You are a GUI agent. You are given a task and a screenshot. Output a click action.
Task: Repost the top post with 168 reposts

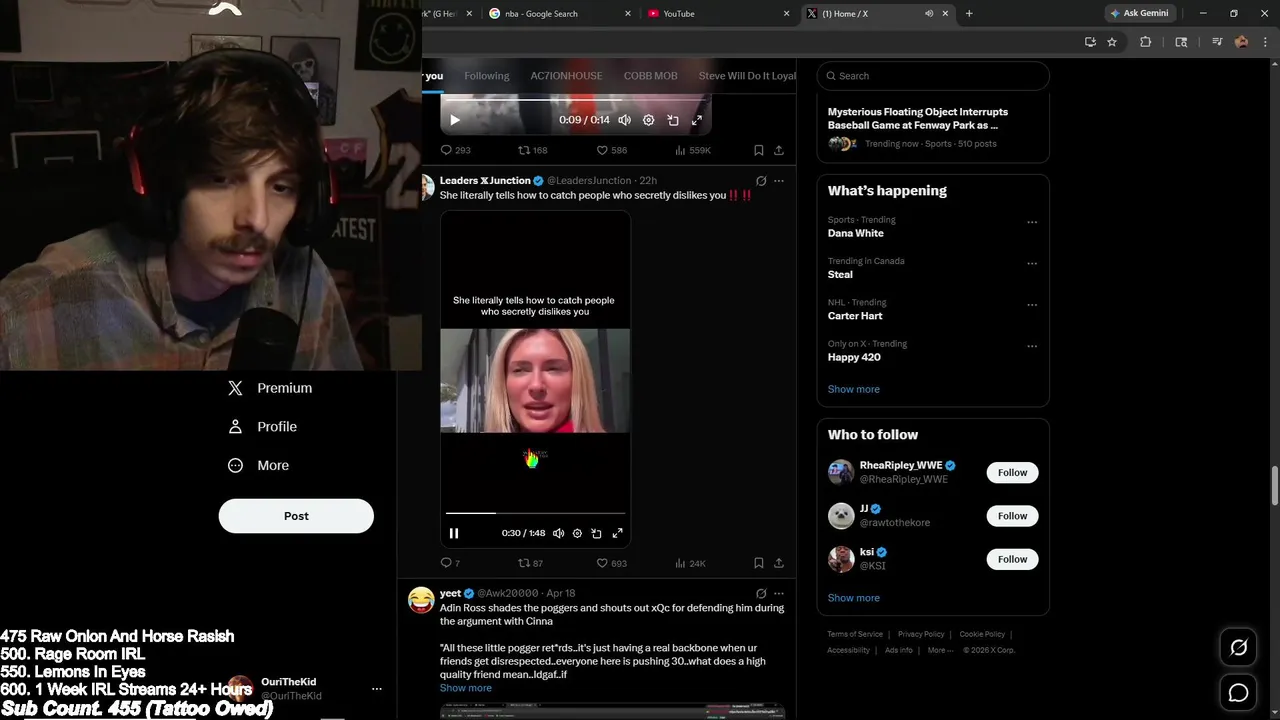(532, 150)
